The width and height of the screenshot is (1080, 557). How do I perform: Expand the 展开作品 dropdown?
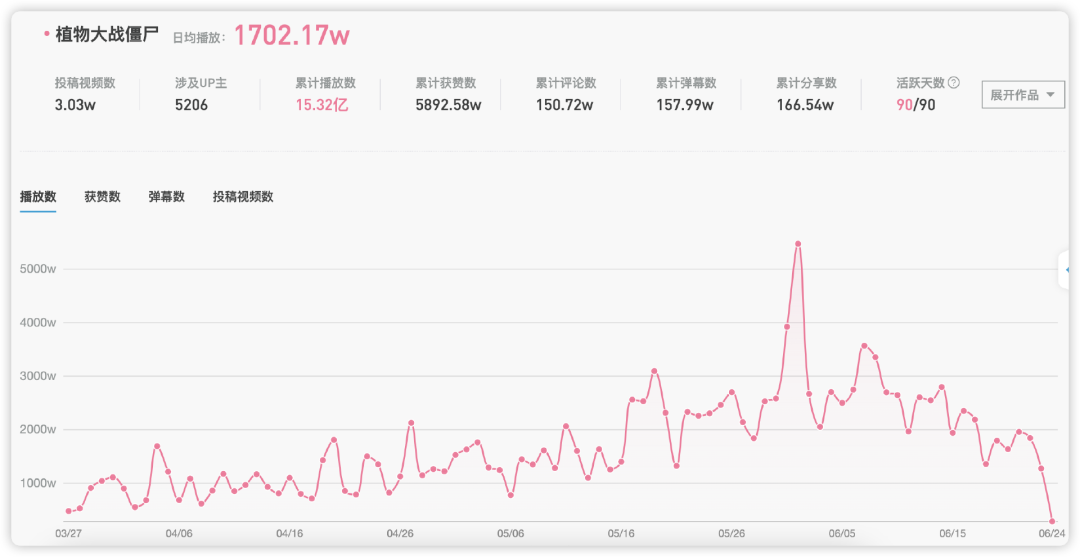coord(1023,95)
